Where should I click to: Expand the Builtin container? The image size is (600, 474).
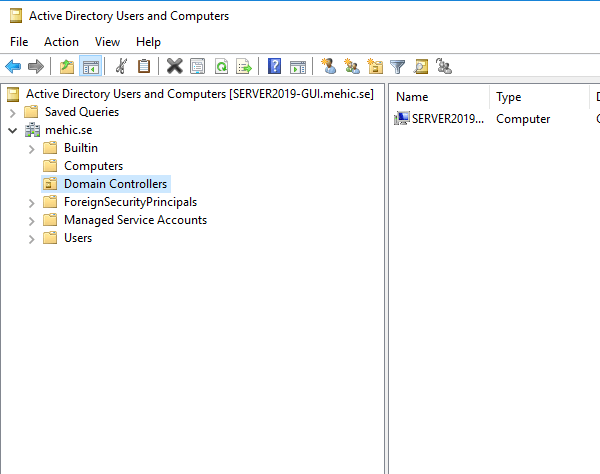31,149
